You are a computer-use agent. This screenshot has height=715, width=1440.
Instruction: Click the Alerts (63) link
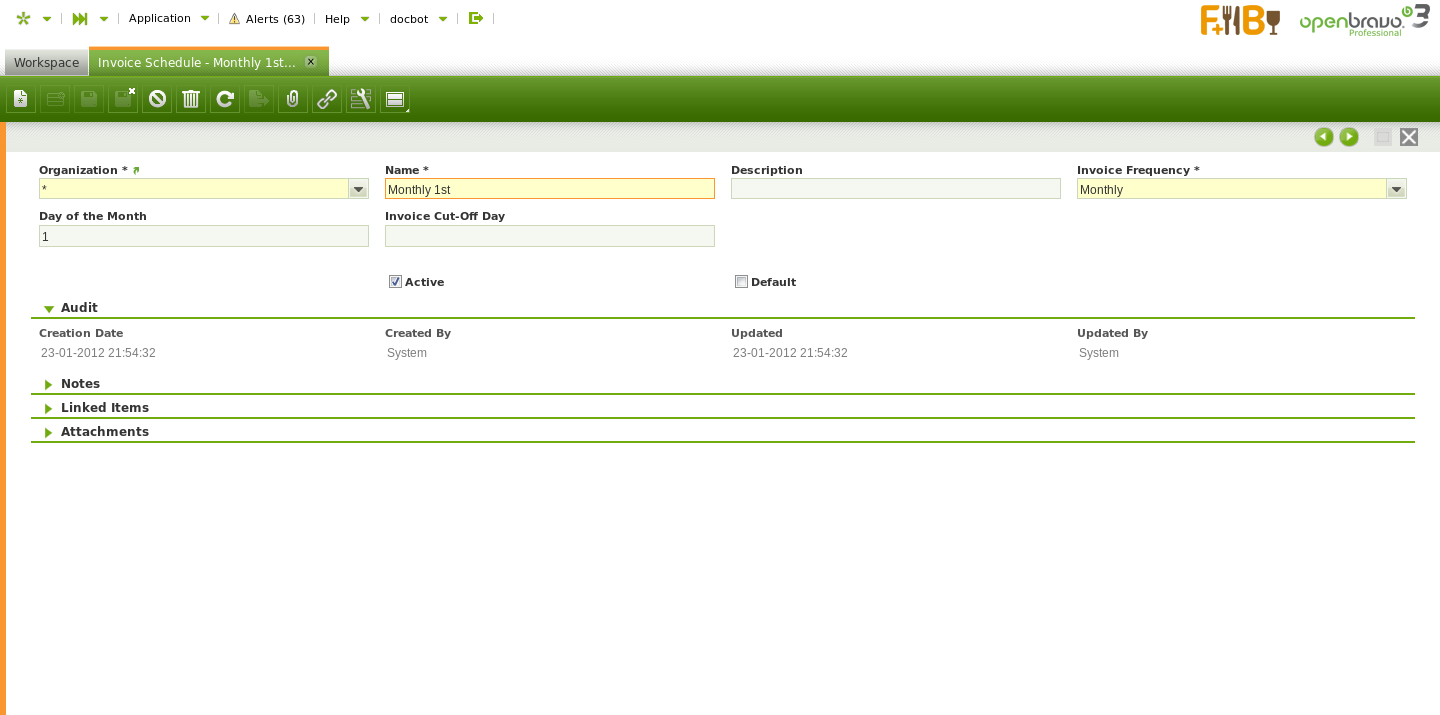point(267,19)
